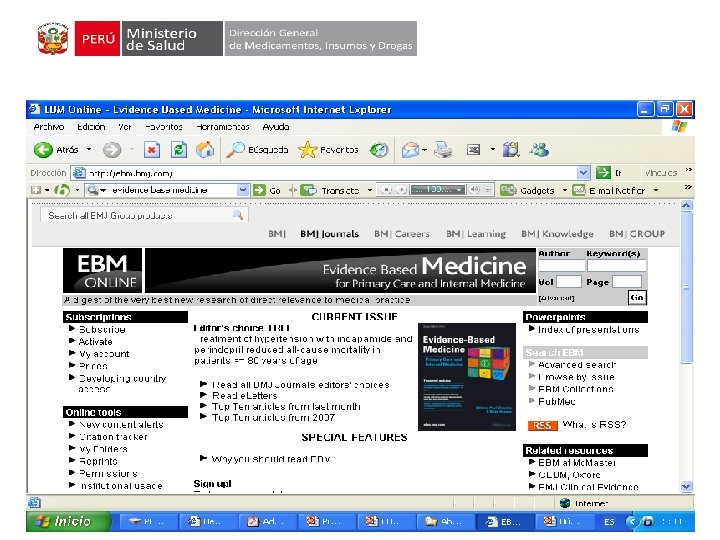The image size is (720, 540).
Task: Open BMJ Journals navigation link
Action: [x=329, y=234]
